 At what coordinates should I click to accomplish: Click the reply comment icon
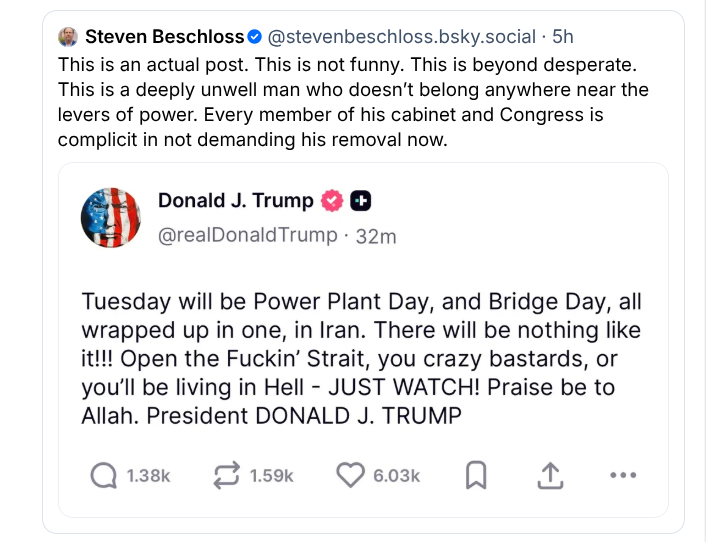(105, 476)
